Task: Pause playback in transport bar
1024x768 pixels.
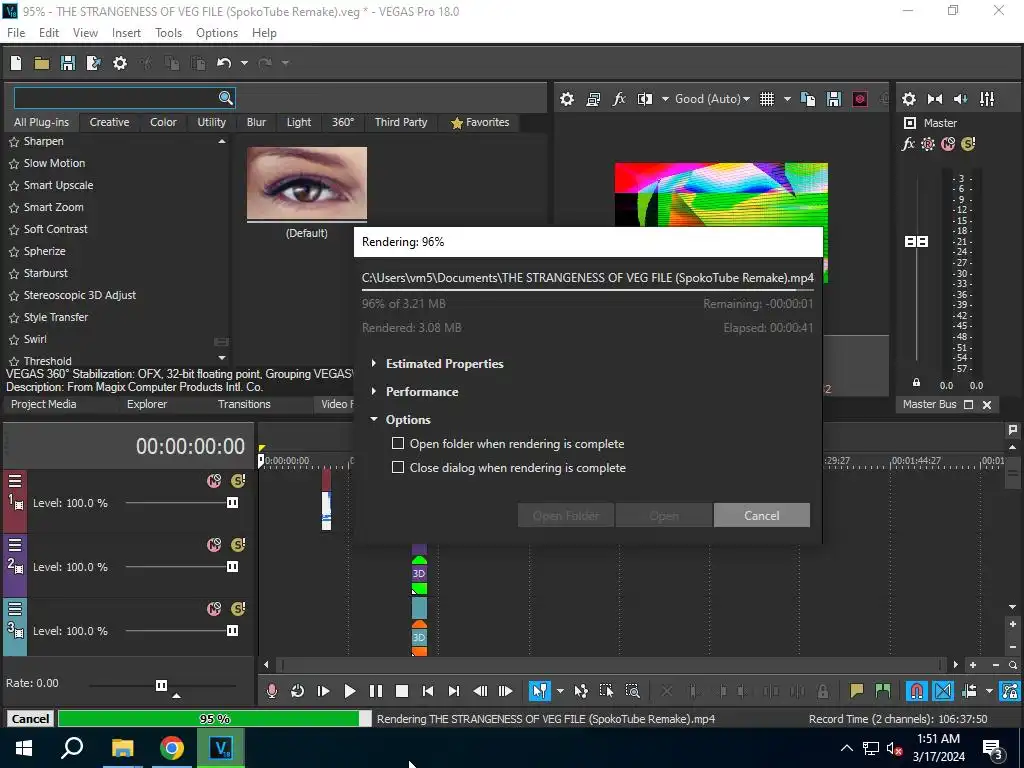Action: 376,691
